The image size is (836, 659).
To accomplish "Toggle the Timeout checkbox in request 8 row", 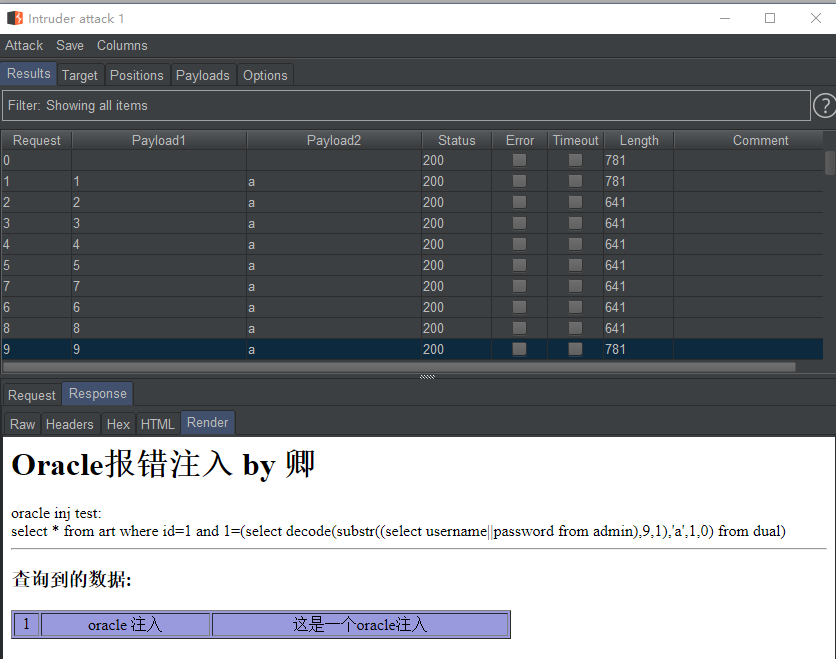I will [x=575, y=328].
